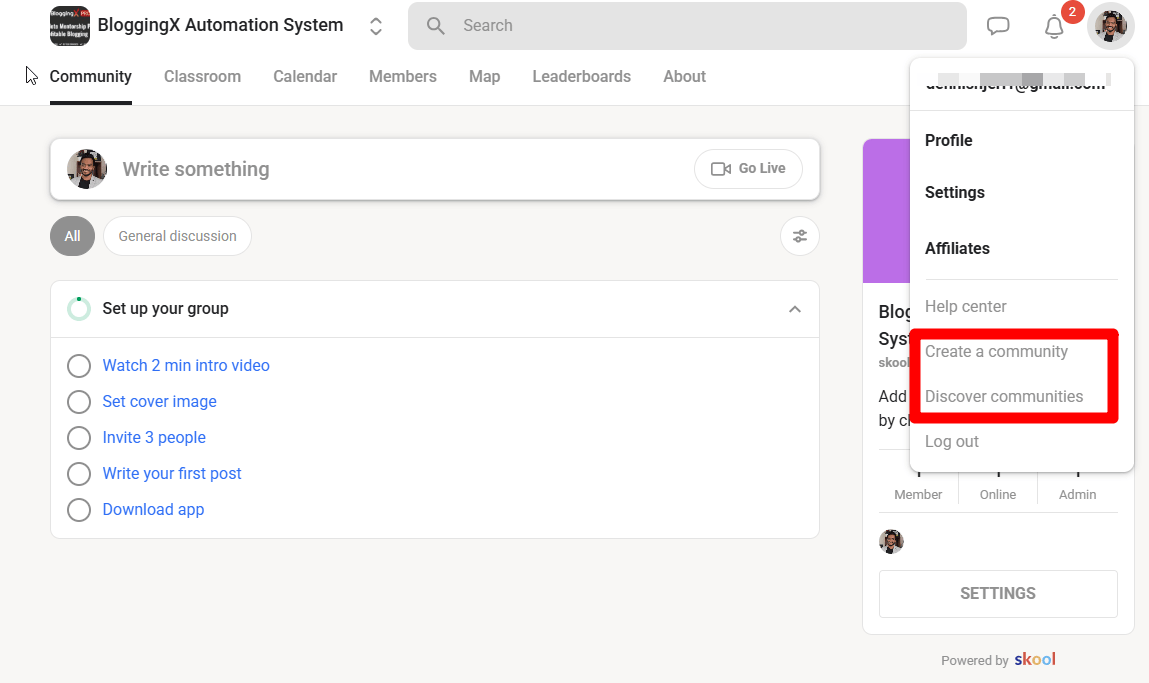
Task: Check the Invite 3 people circle
Action: [x=79, y=438]
